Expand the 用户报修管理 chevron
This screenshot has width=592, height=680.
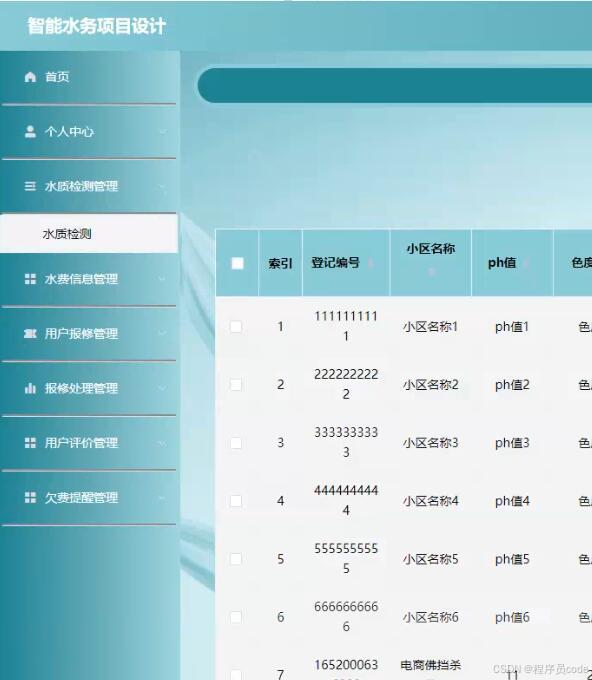[x=163, y=333]
